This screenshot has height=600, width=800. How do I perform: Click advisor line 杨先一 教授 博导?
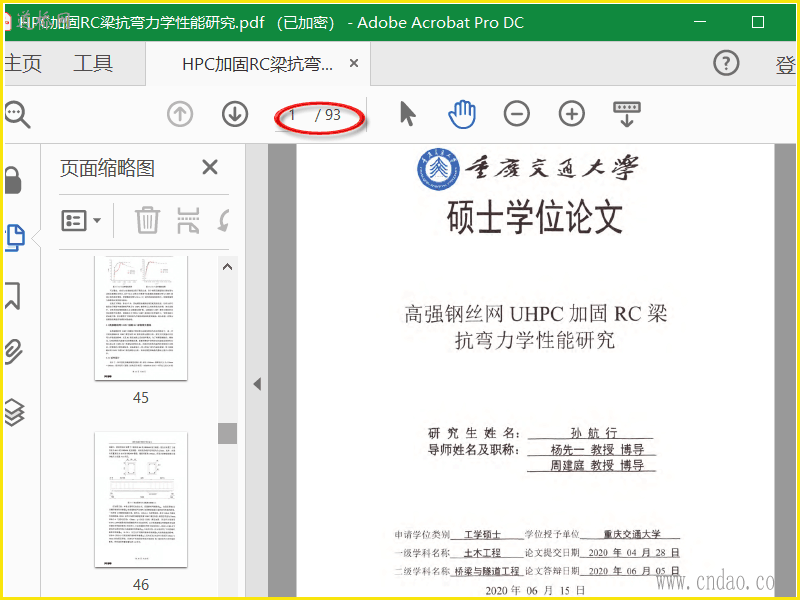[597, 449]
